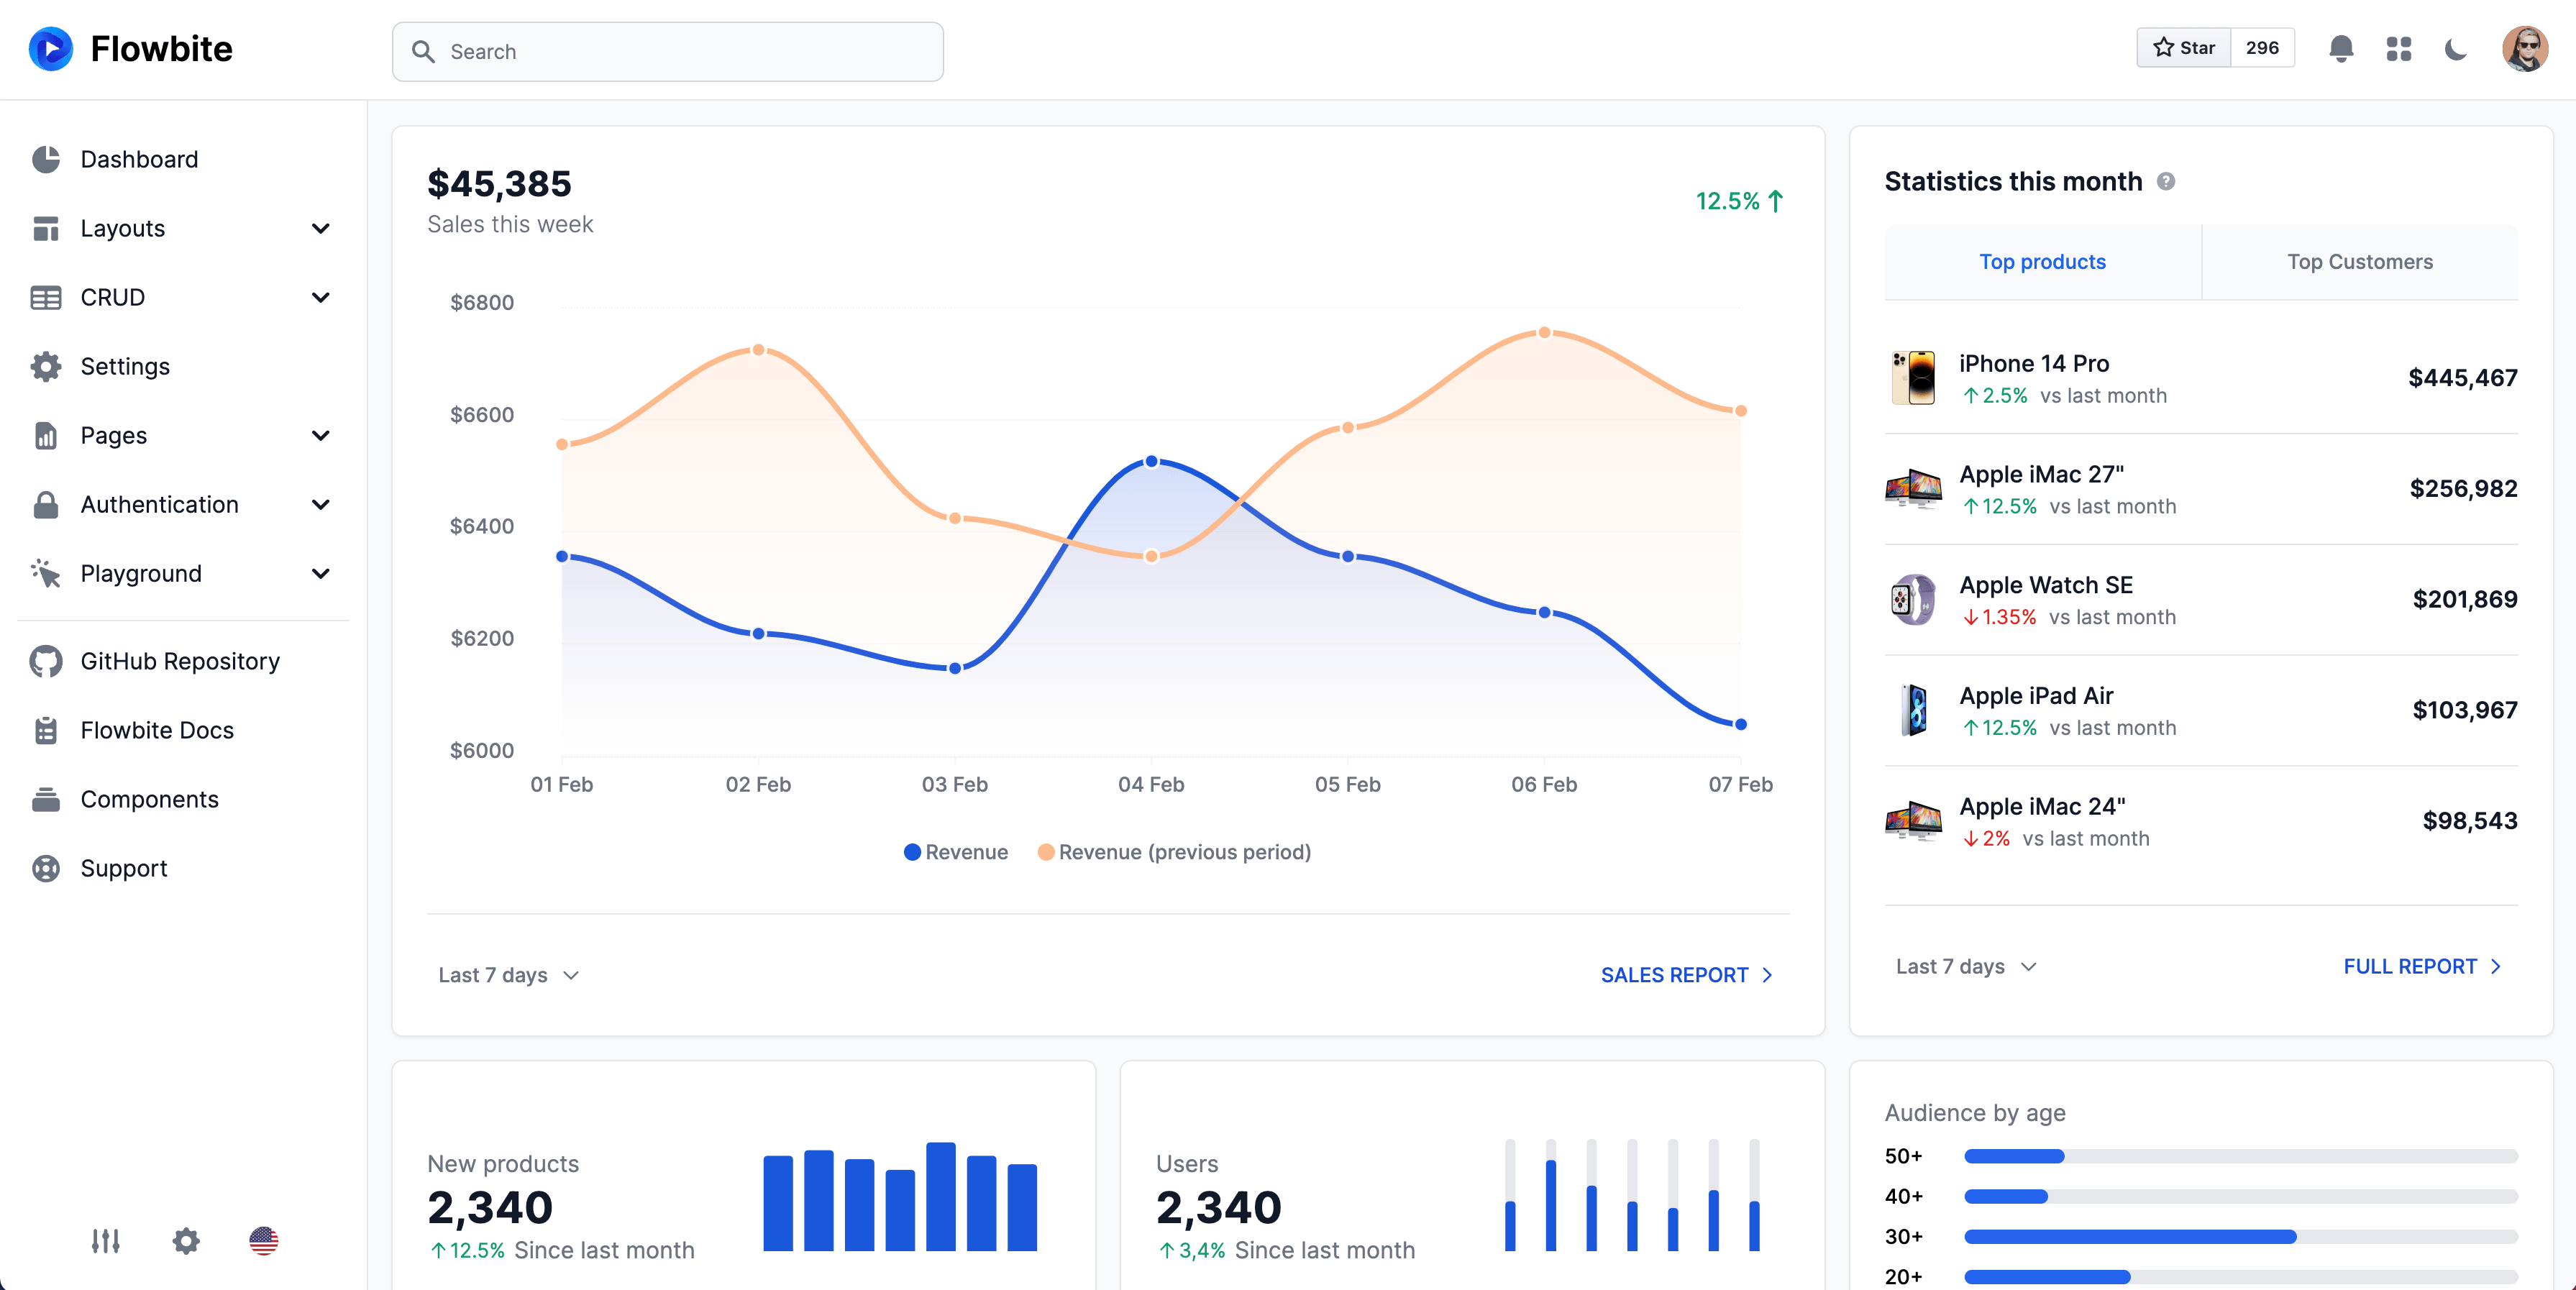The width and height of the screenshot is (2576, 1290).
Task: Switch to the Top Customers tab
Action: [2359, 262]
